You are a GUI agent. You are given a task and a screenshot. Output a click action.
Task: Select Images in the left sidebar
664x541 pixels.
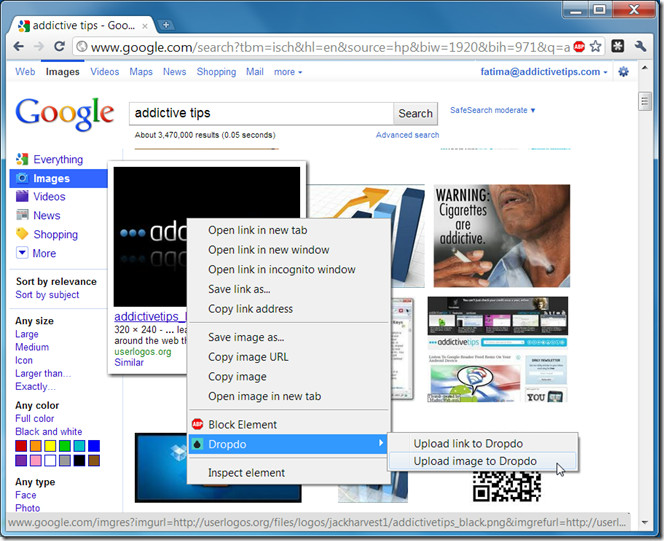coord(58,178)
